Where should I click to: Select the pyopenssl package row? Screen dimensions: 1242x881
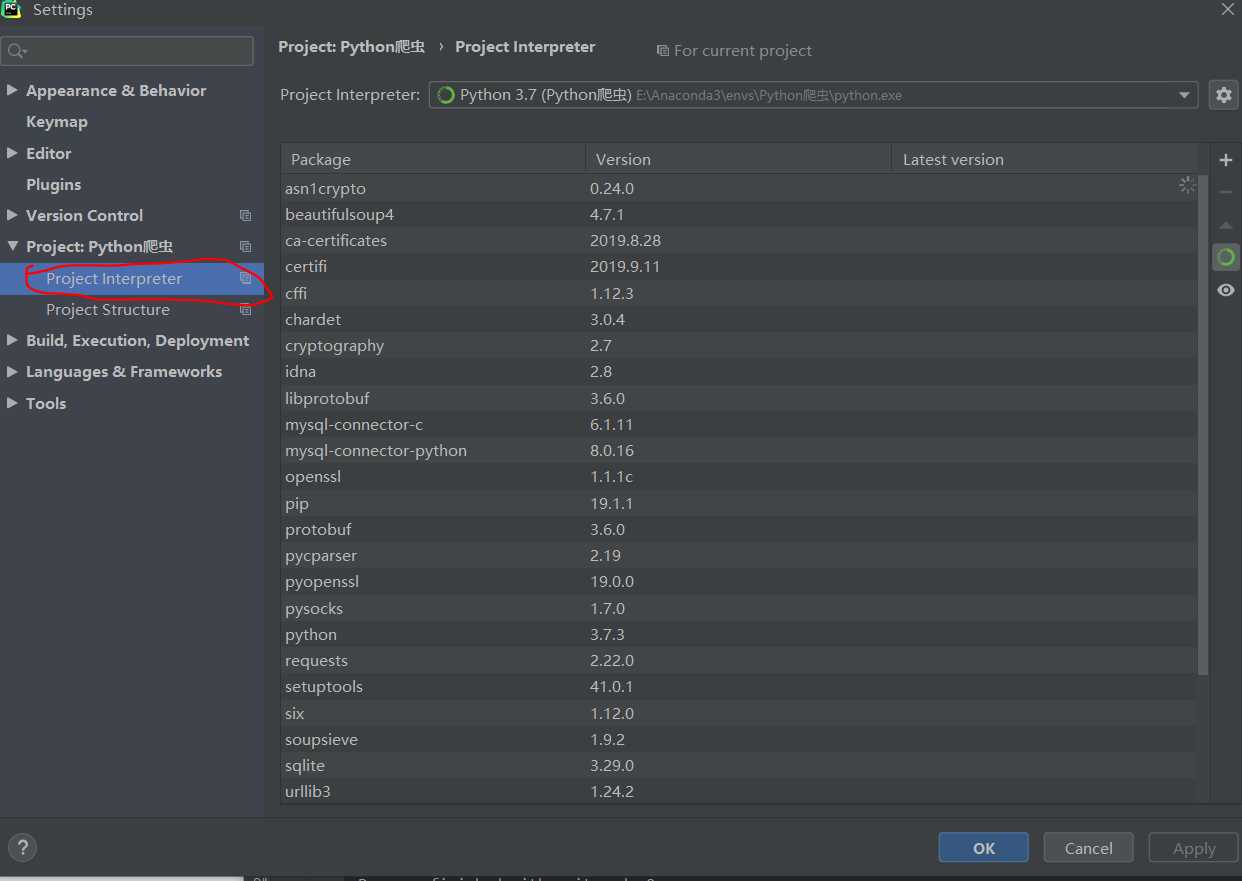[x=739, y=582]
